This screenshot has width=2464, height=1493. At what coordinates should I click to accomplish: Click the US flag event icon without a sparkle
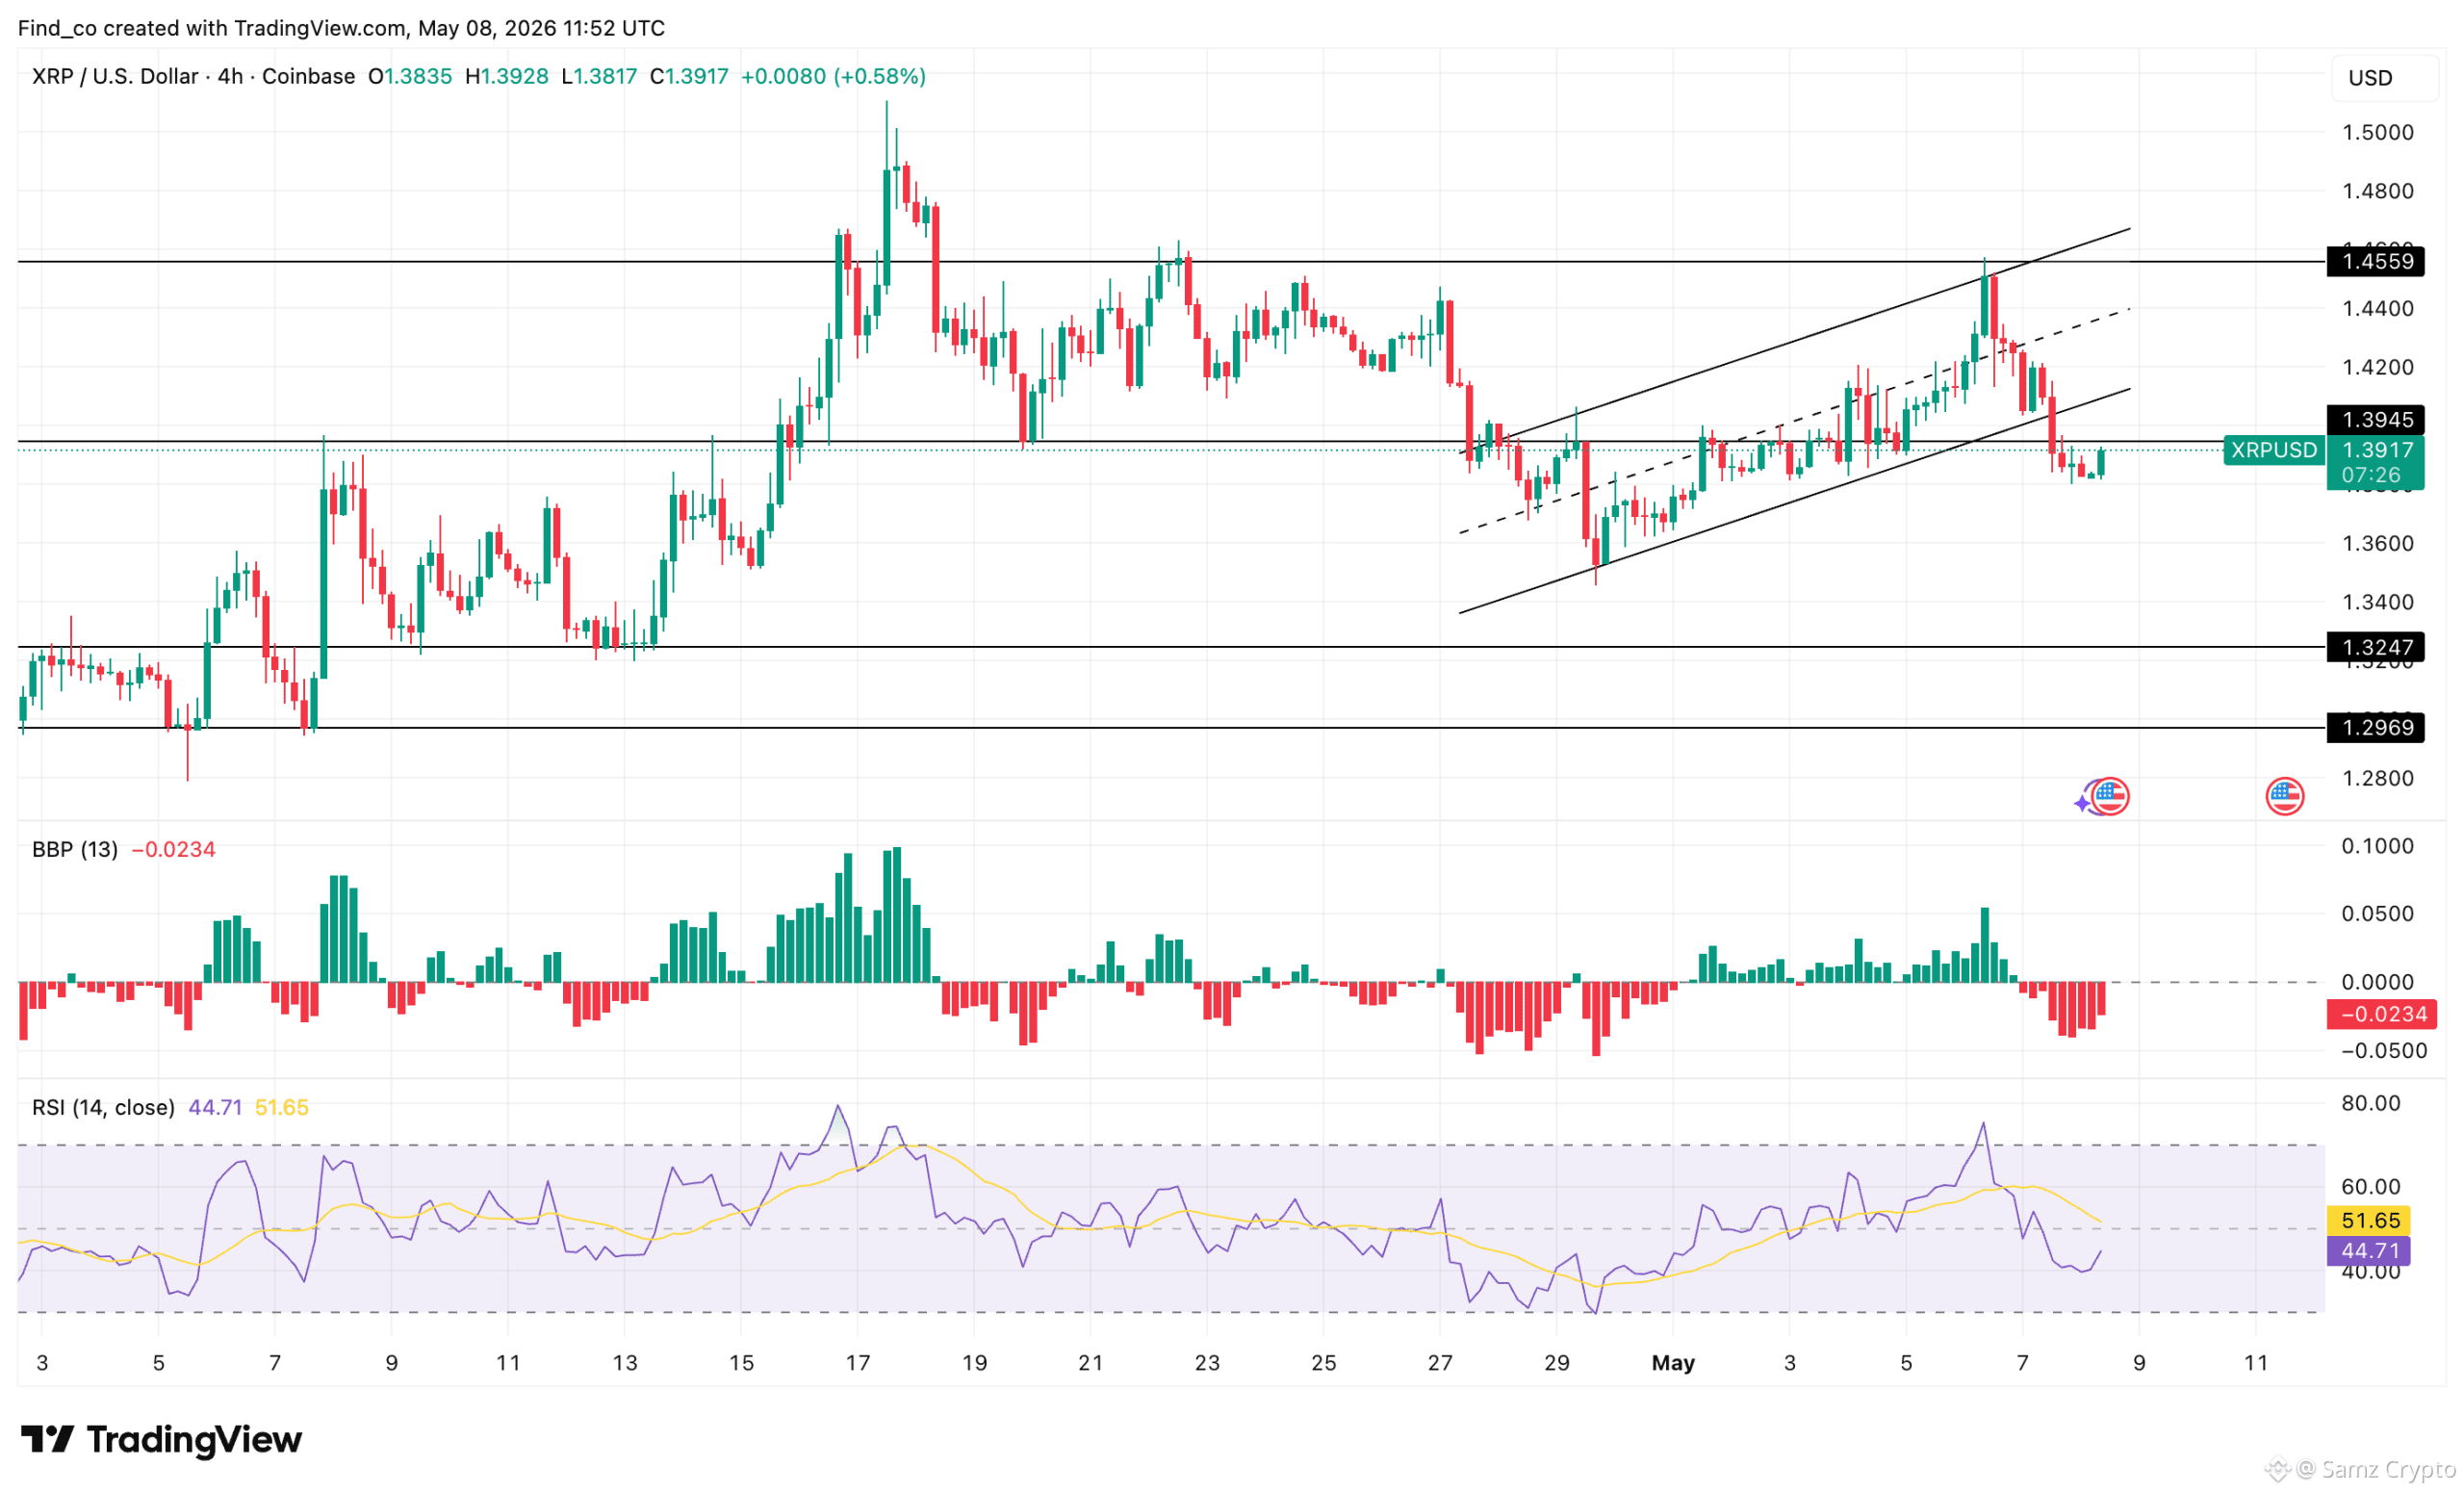coord(2285,797)
